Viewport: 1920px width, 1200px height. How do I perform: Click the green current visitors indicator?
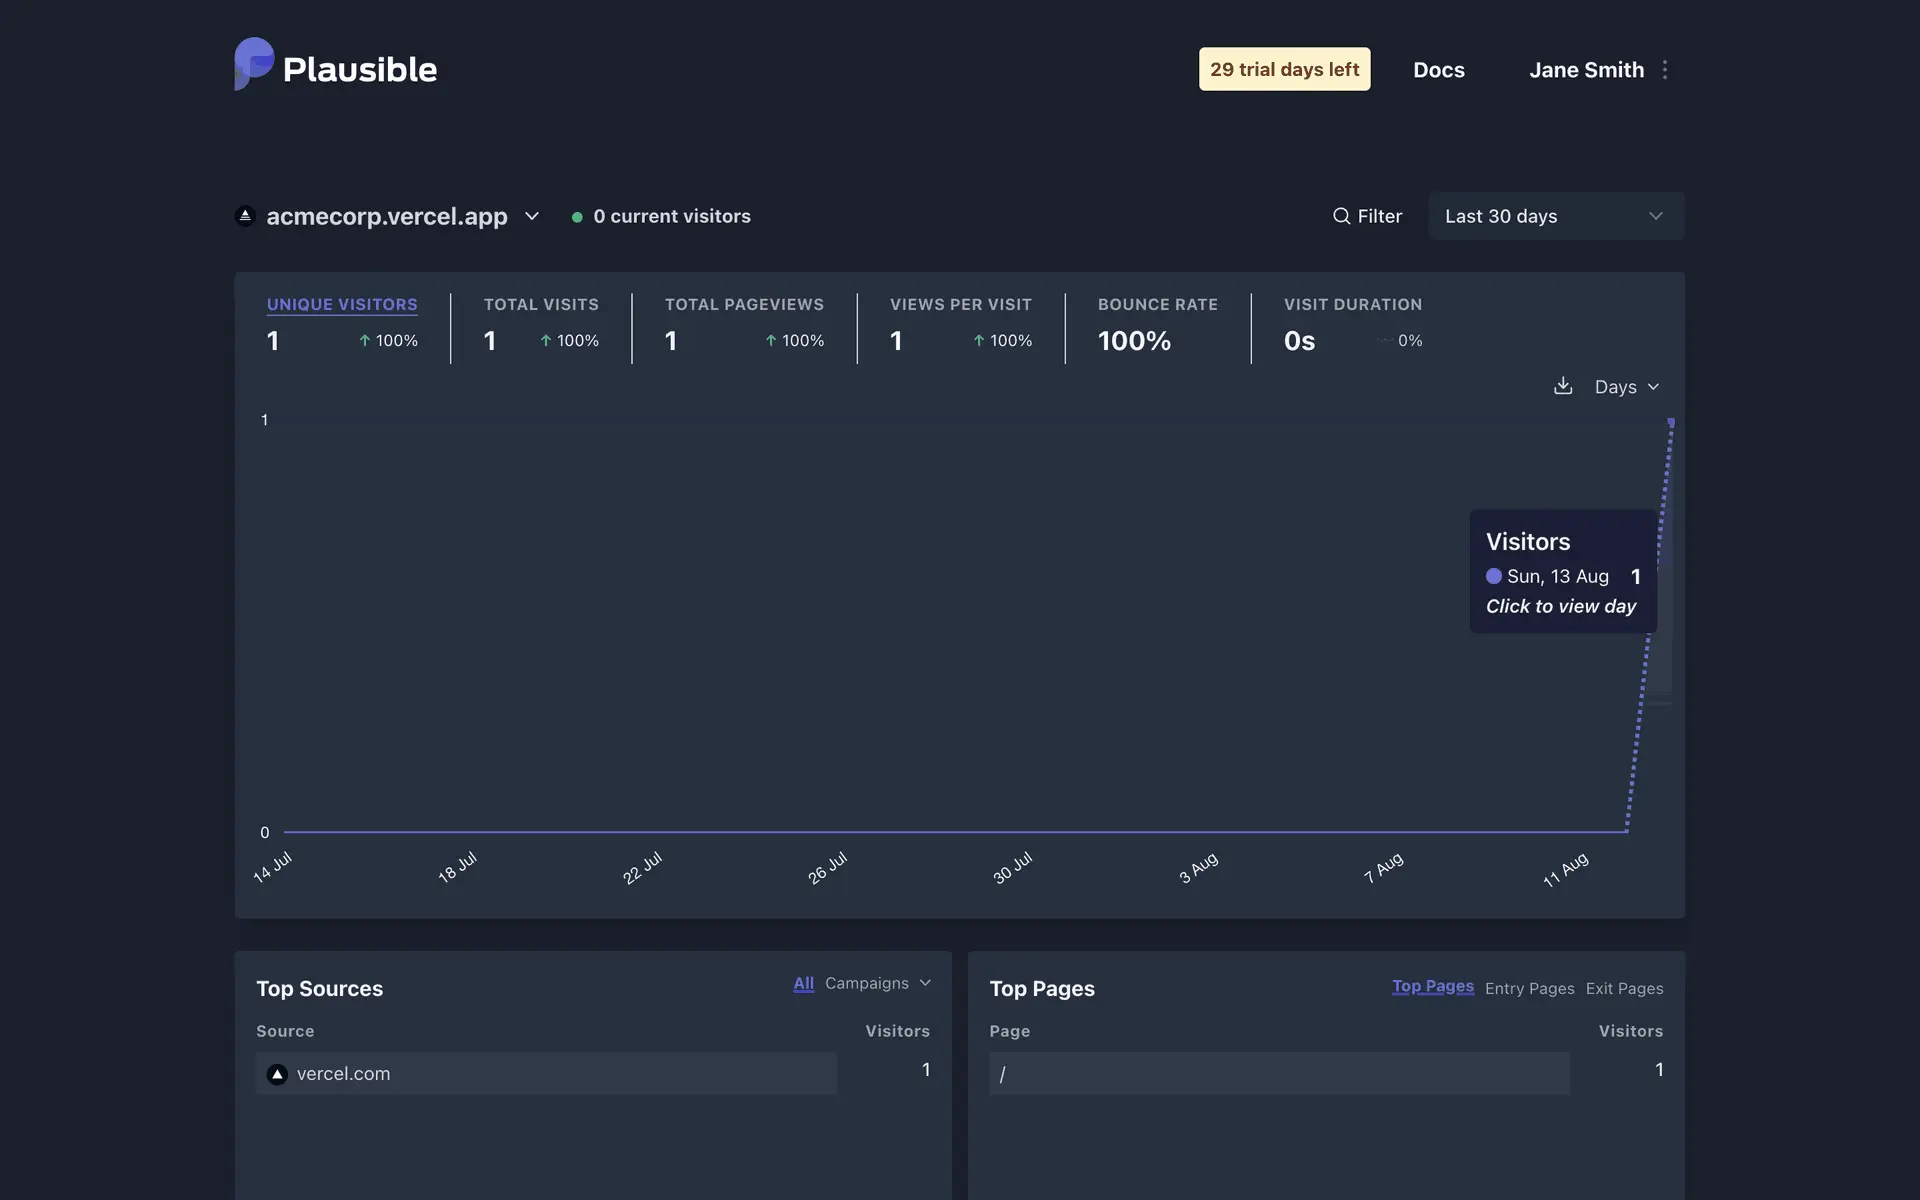click(x=577, y=217)
